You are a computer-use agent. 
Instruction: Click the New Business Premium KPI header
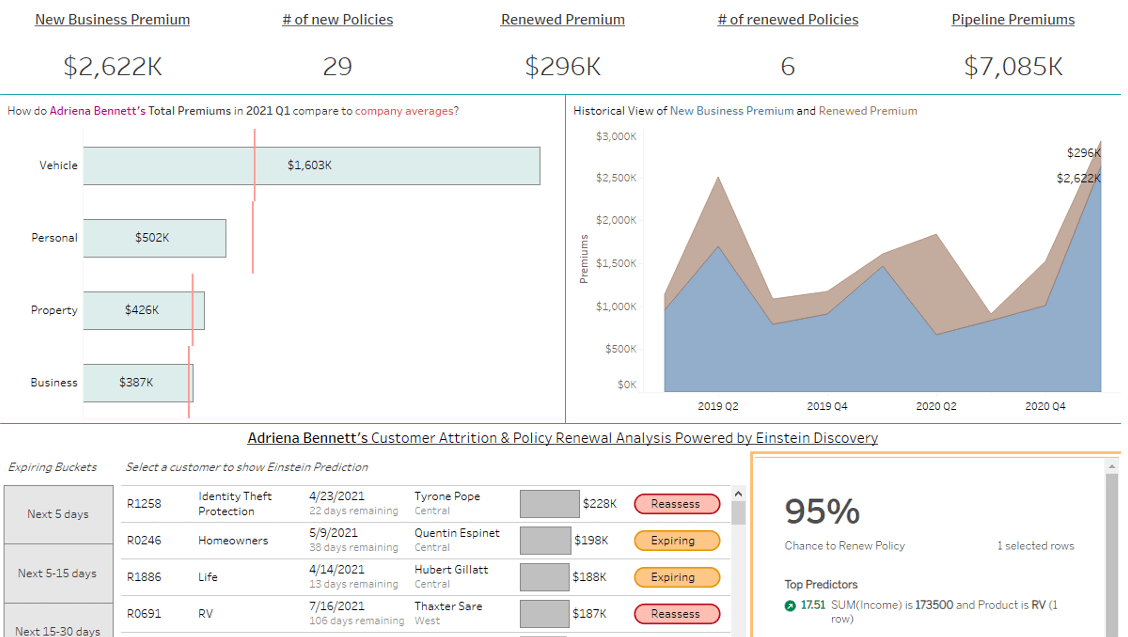[111, 19]
